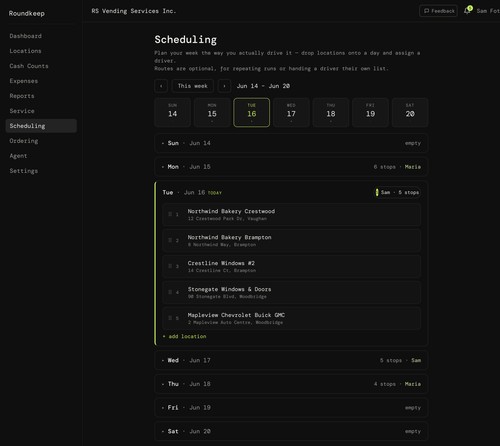Select the Wed 17 day tile
Screen dimensions: 500x446
pos(291,112)
